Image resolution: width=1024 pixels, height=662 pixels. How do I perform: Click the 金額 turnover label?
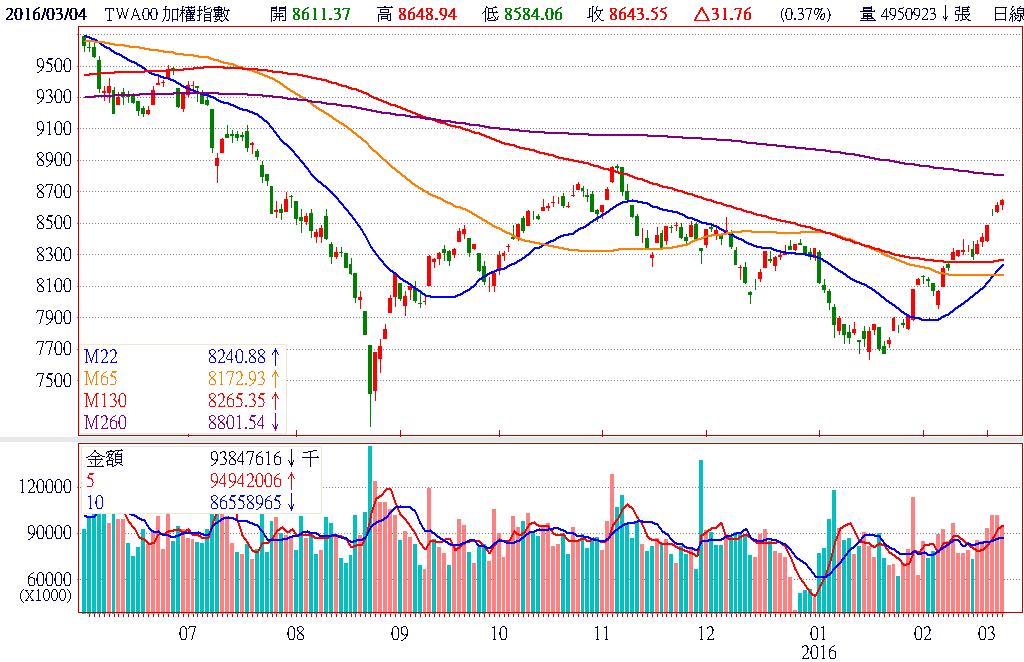coord(106,458)
